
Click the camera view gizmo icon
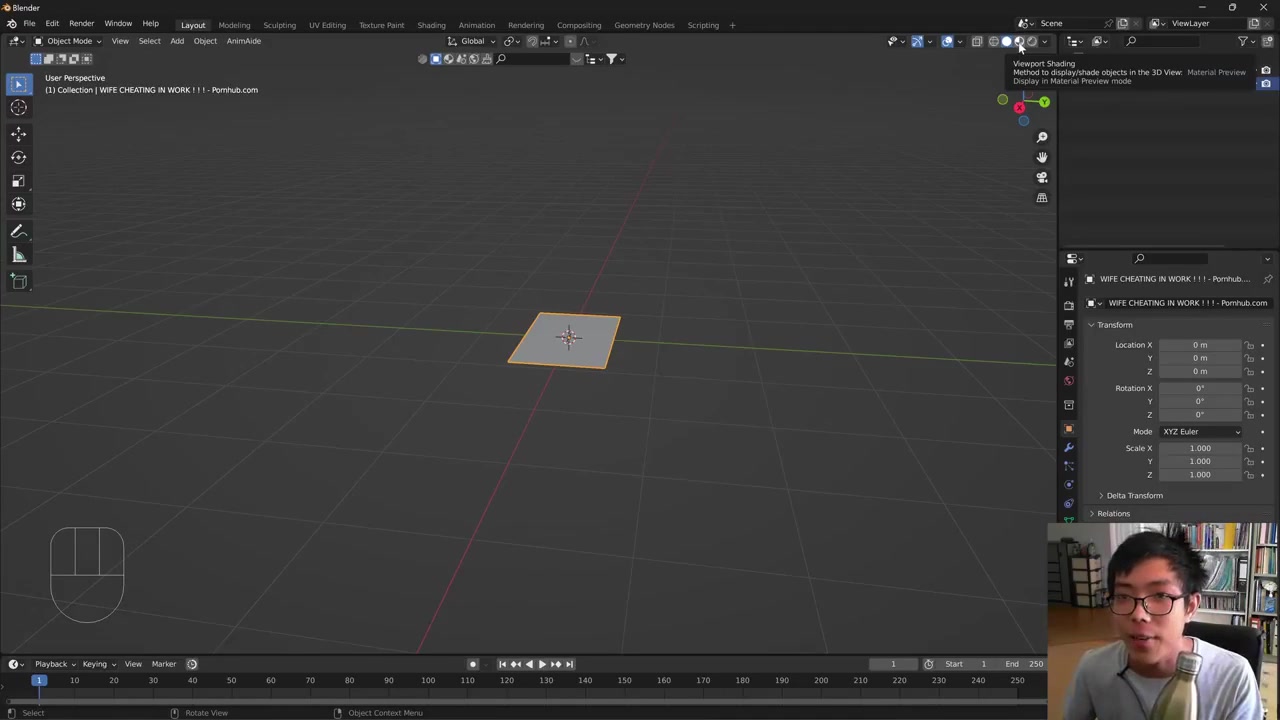click(x=1041, y=178)
